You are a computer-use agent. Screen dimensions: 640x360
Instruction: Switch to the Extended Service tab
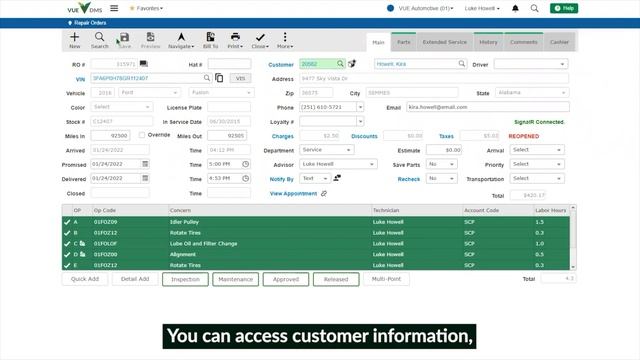444,42
